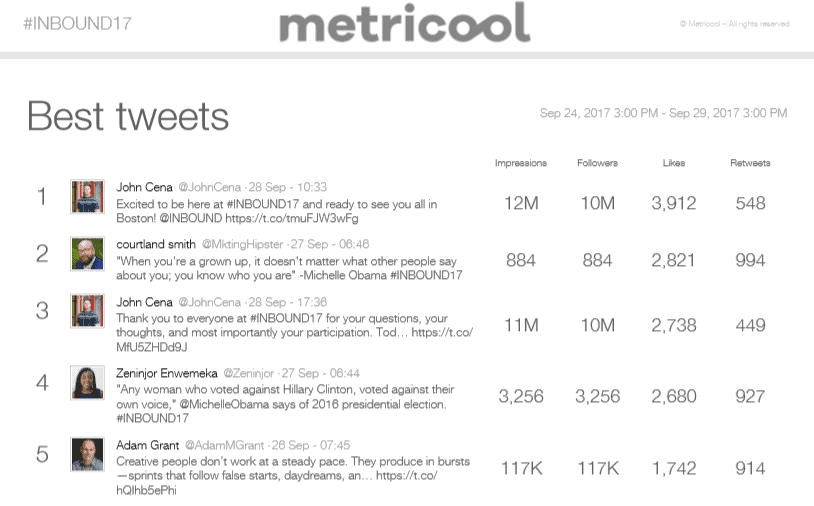
Task: Open Adam Grant's profile picture
Action: tap(87, 454)
